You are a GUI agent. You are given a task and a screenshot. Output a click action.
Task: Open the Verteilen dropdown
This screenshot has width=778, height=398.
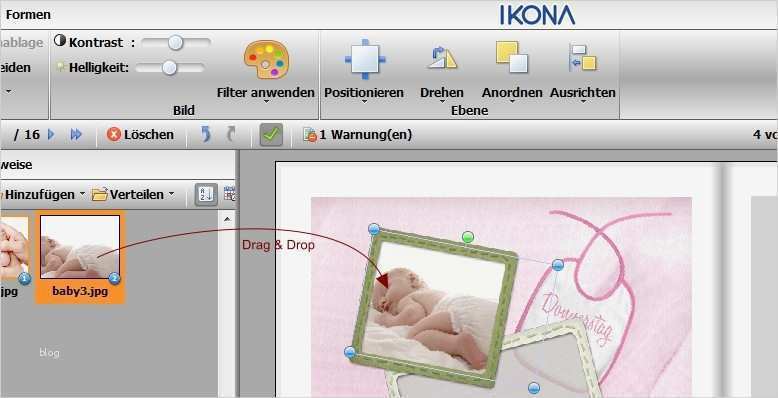[x=134, y=194]
